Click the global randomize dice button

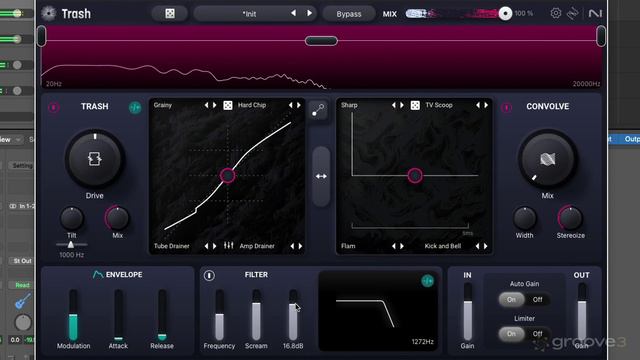[x=170, y=13]
